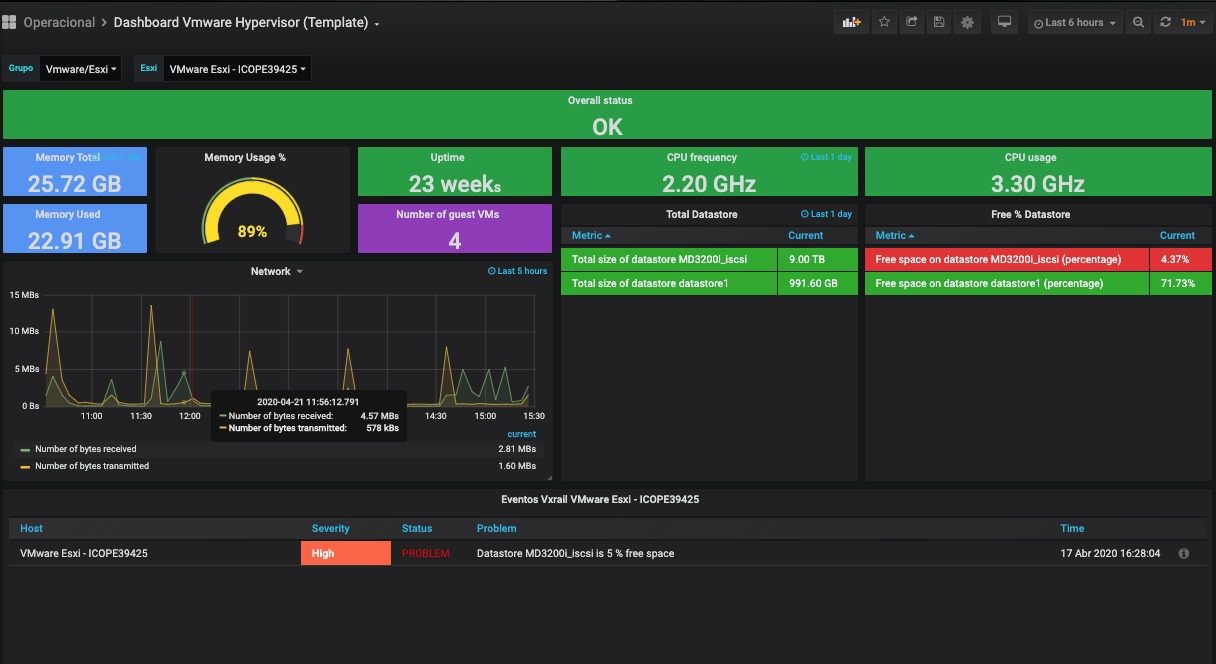
Task: Click the info icon in event row
Action: coord(1184,553)
